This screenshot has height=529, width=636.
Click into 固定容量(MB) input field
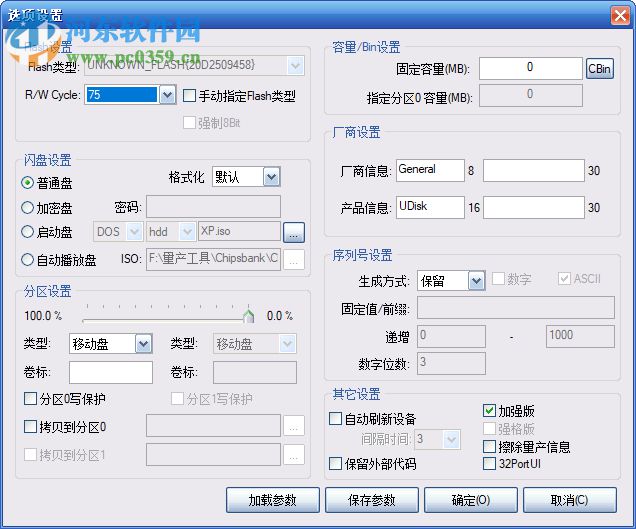click(531, 68)
